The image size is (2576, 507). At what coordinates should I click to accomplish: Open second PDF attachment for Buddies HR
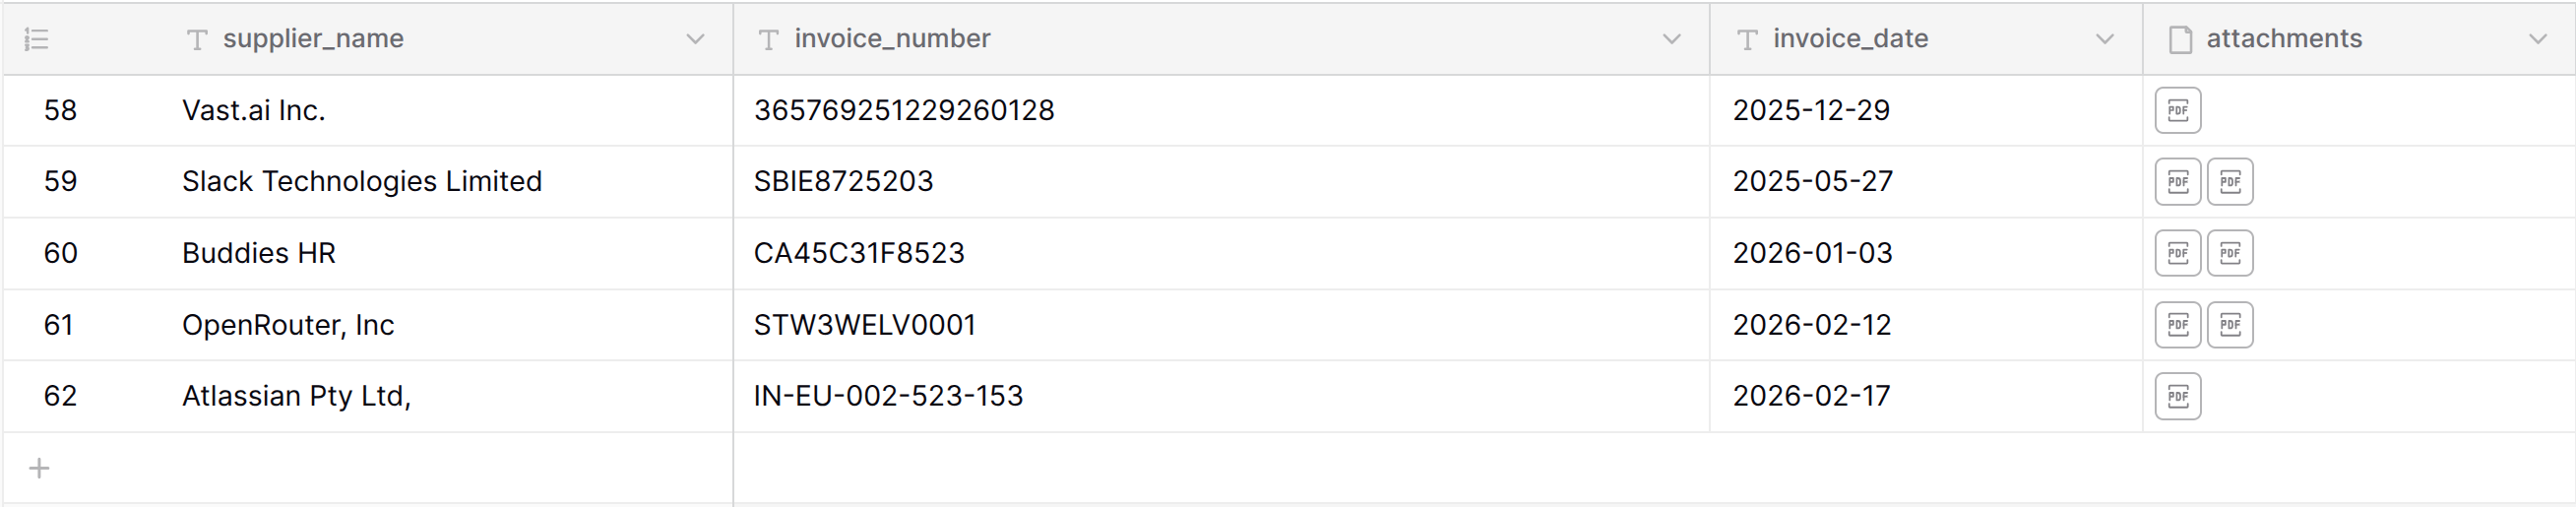[2229, 253]
